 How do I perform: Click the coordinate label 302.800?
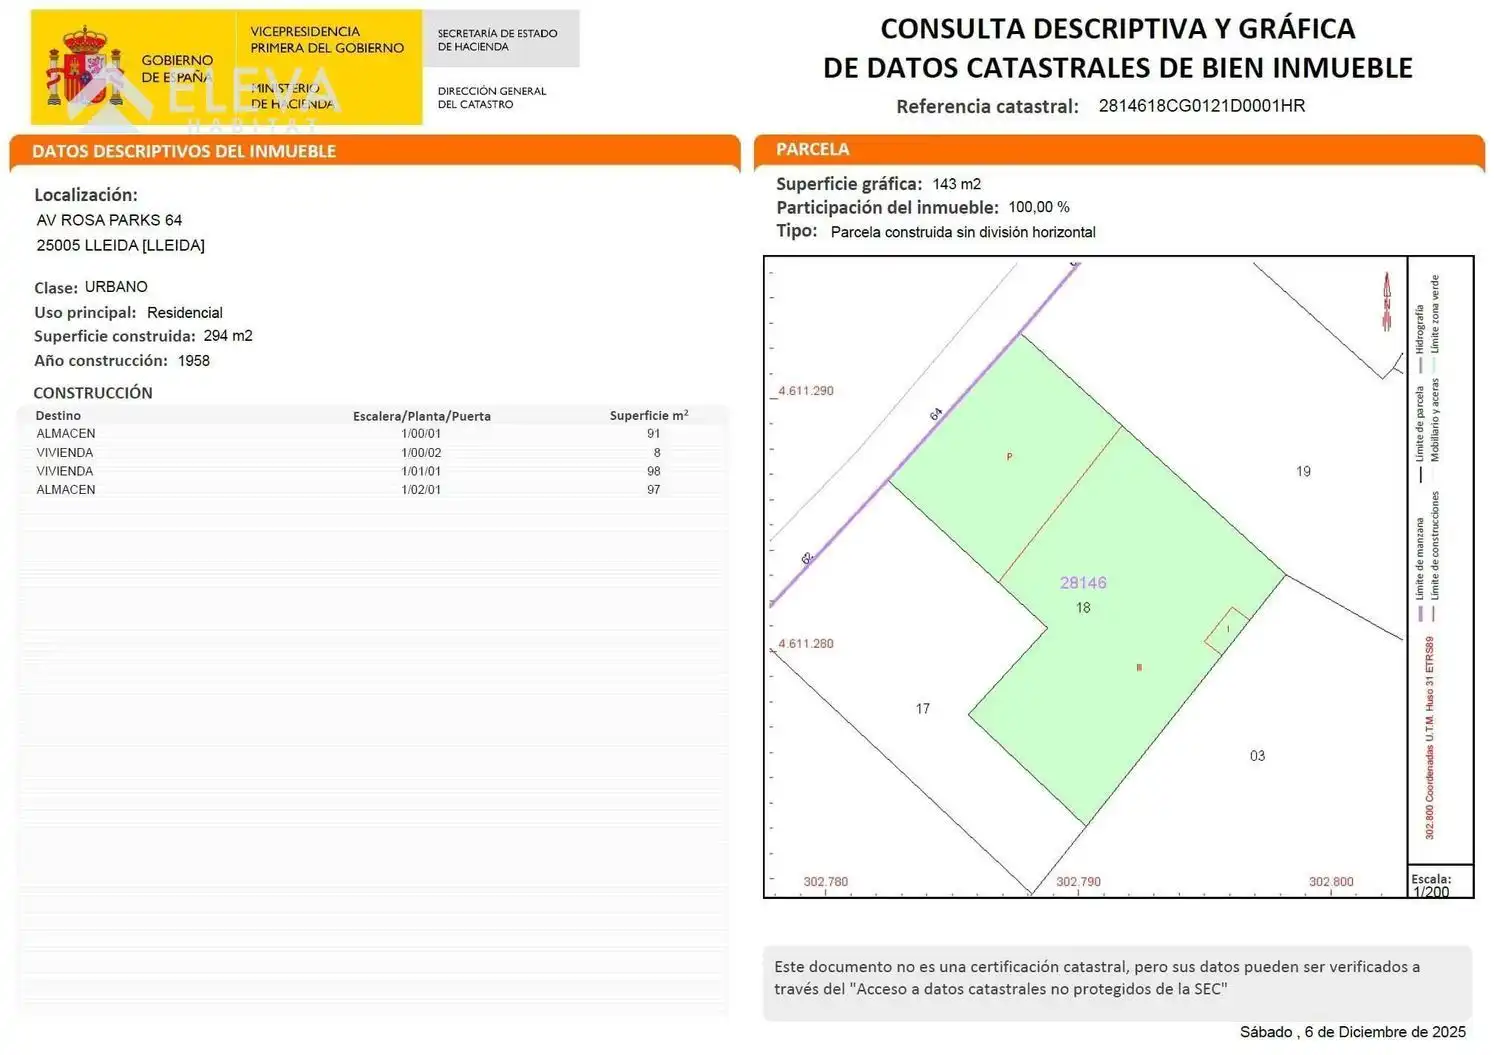tap(1331, 882)
